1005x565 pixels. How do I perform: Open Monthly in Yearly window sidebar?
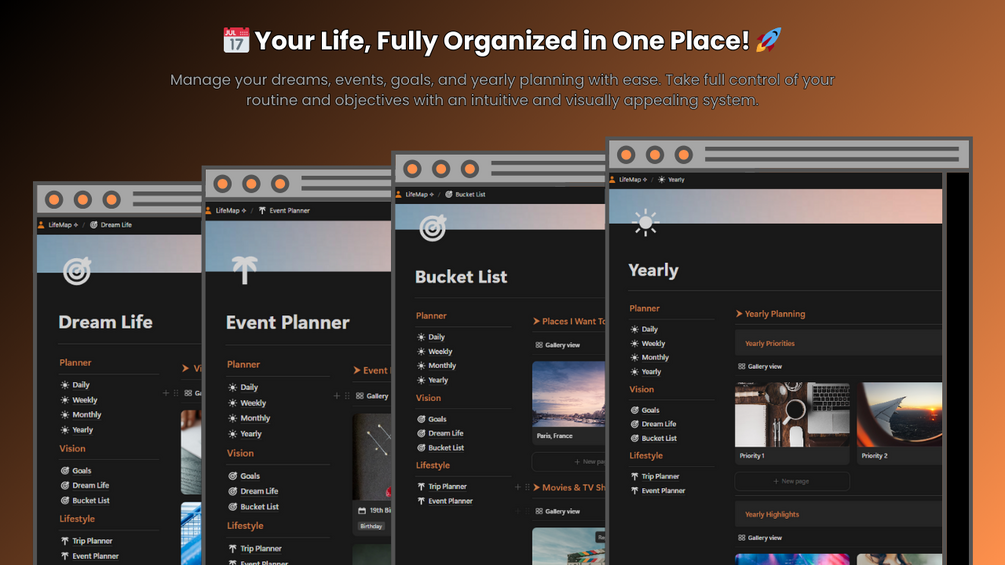click(x=655, y=357)
